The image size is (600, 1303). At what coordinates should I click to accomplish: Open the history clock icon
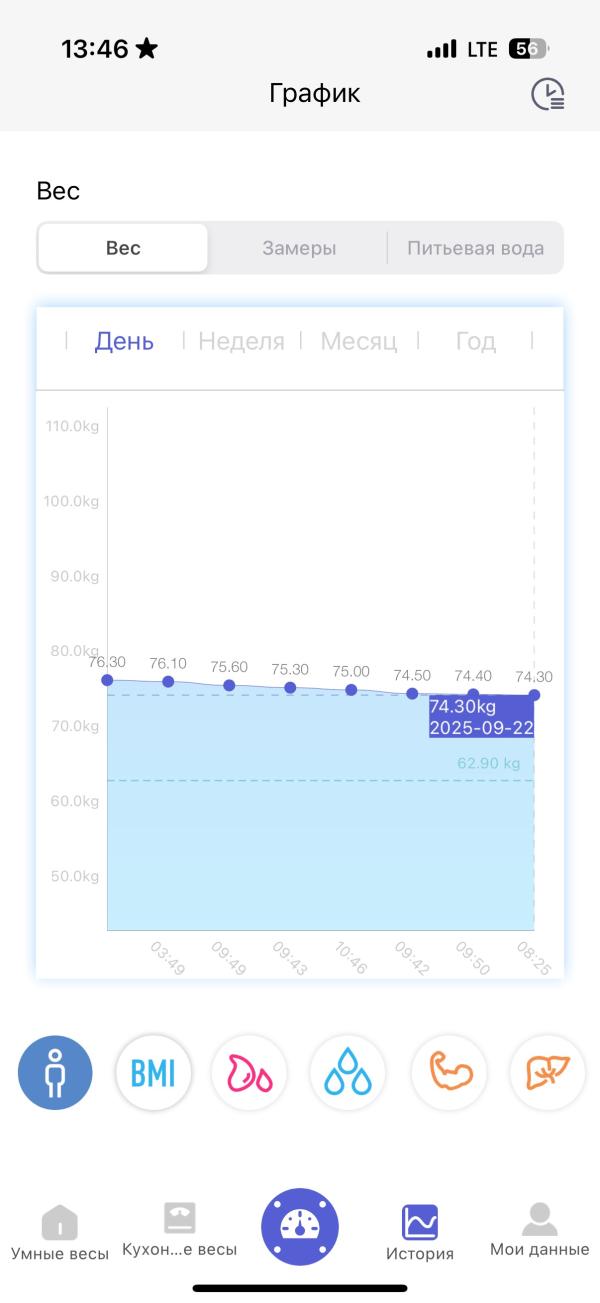(x=547, y=94)
